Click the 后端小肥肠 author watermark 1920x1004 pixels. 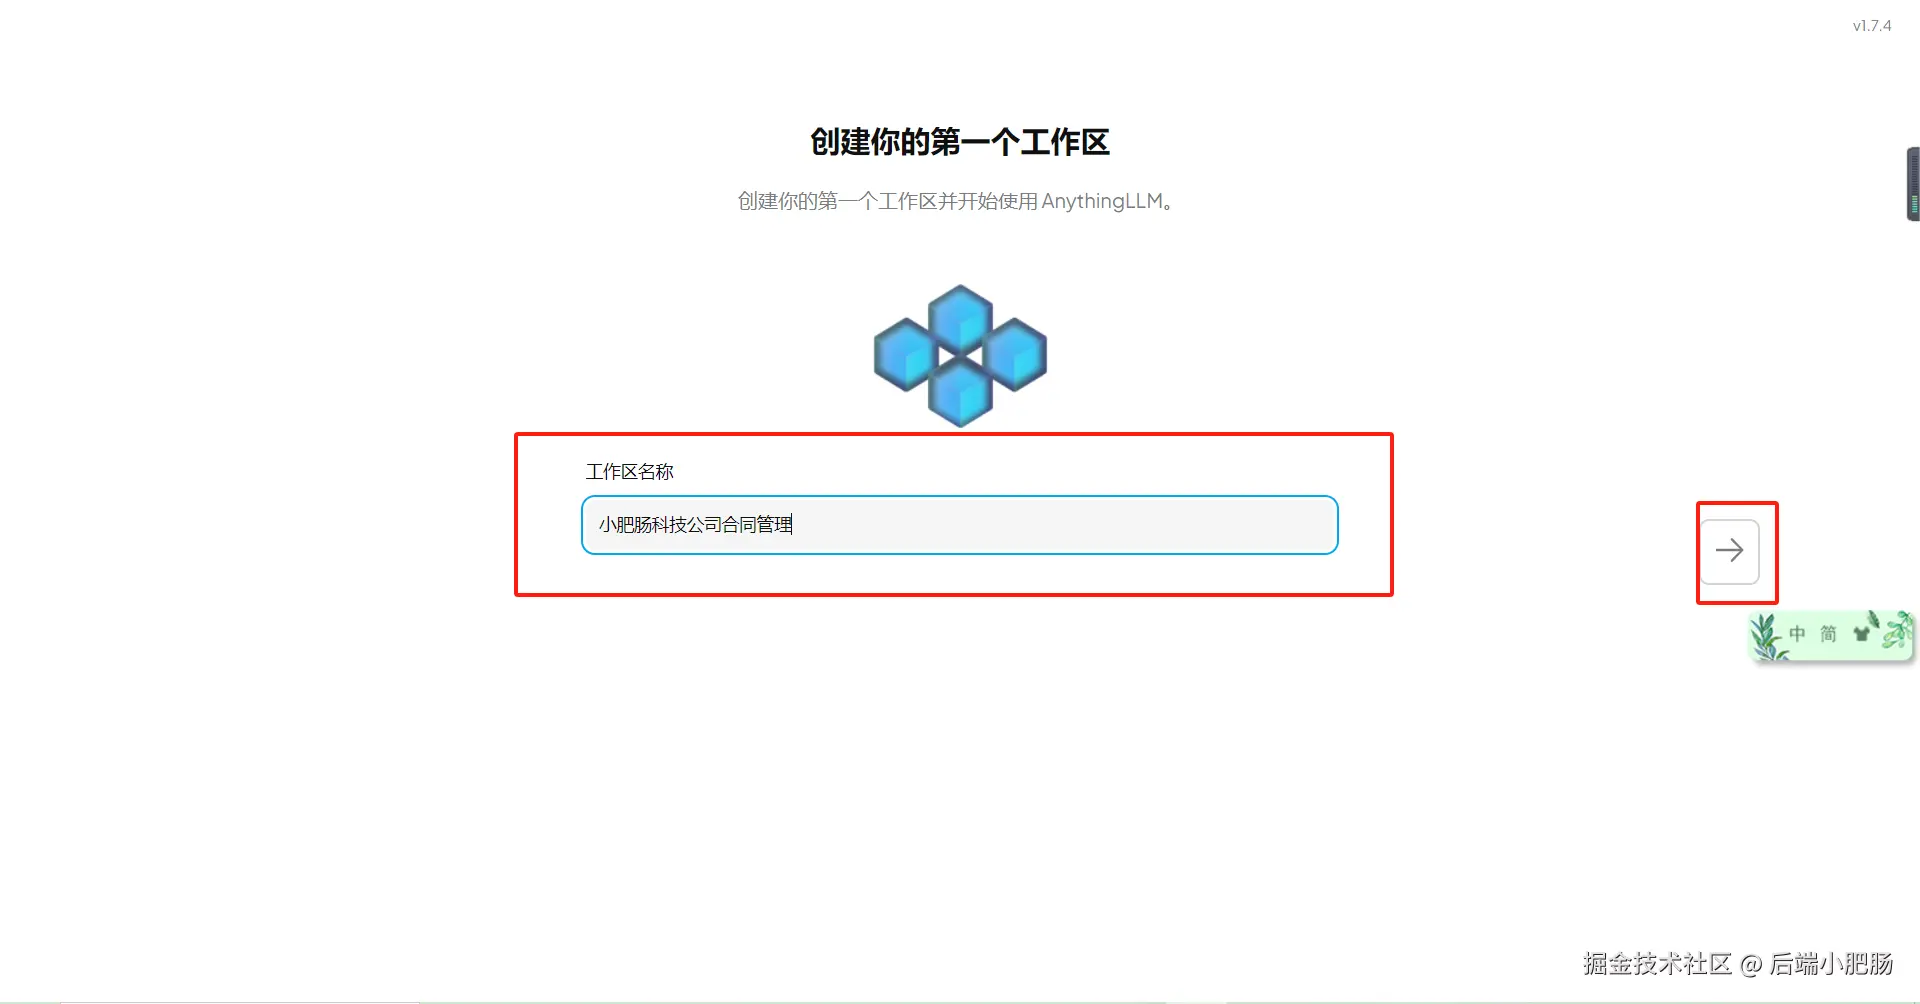(1831, 963)
